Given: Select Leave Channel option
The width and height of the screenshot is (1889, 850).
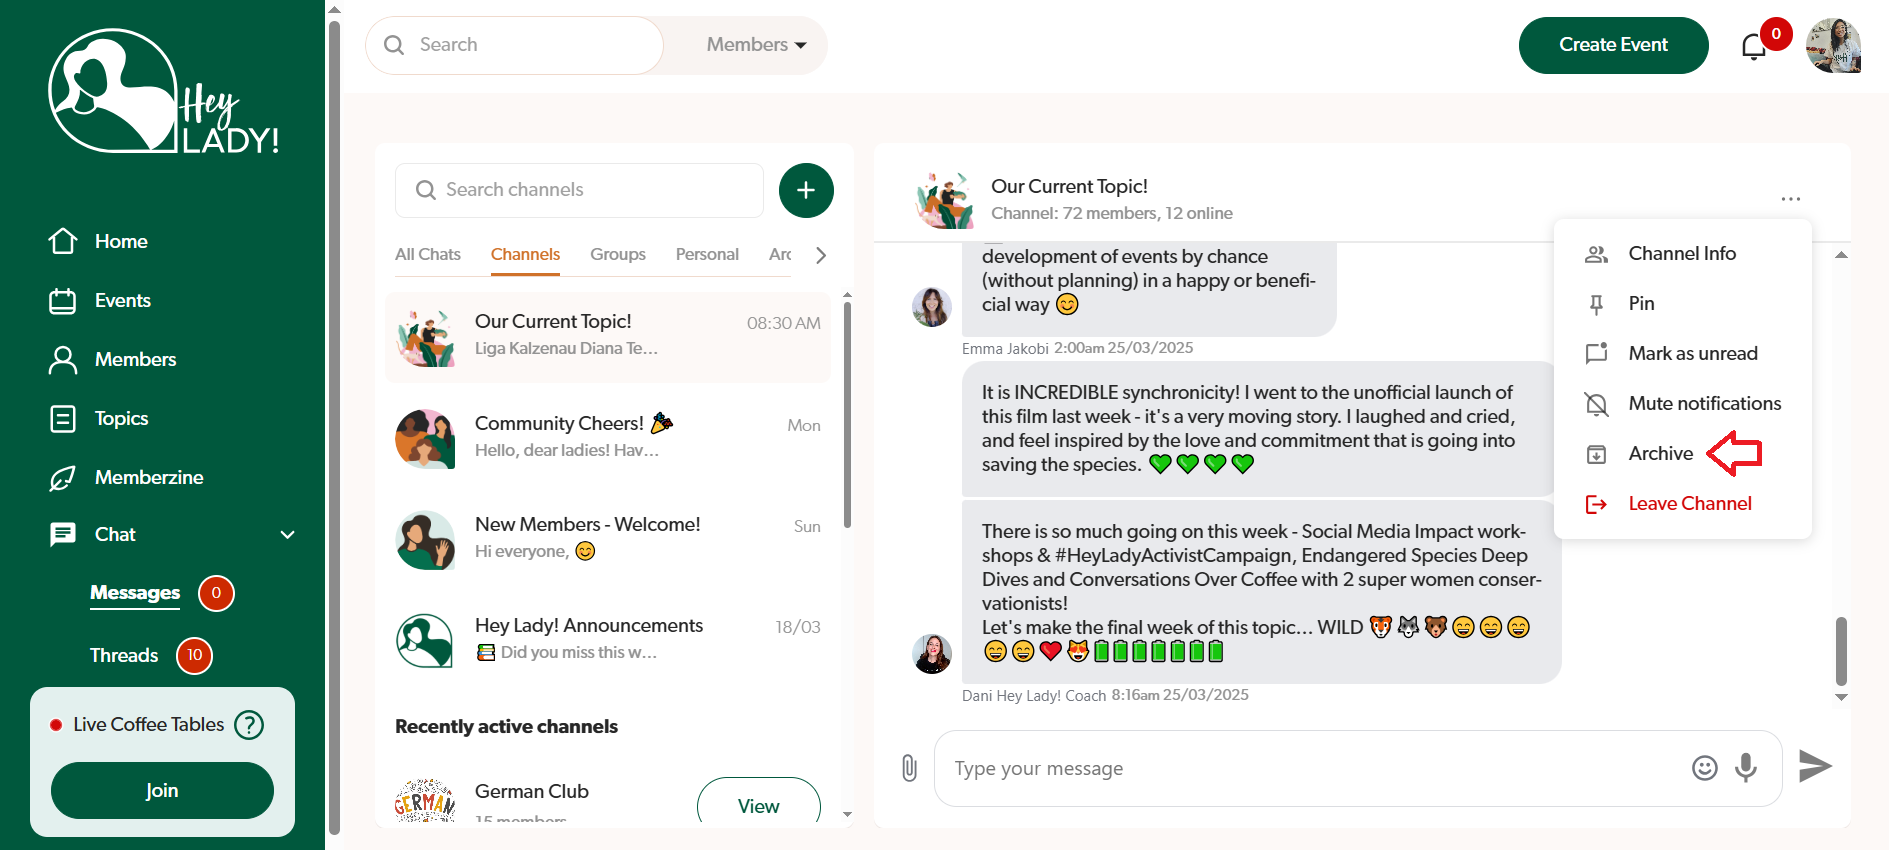Looking at the screenshot, I should (x=1683, y=504).
